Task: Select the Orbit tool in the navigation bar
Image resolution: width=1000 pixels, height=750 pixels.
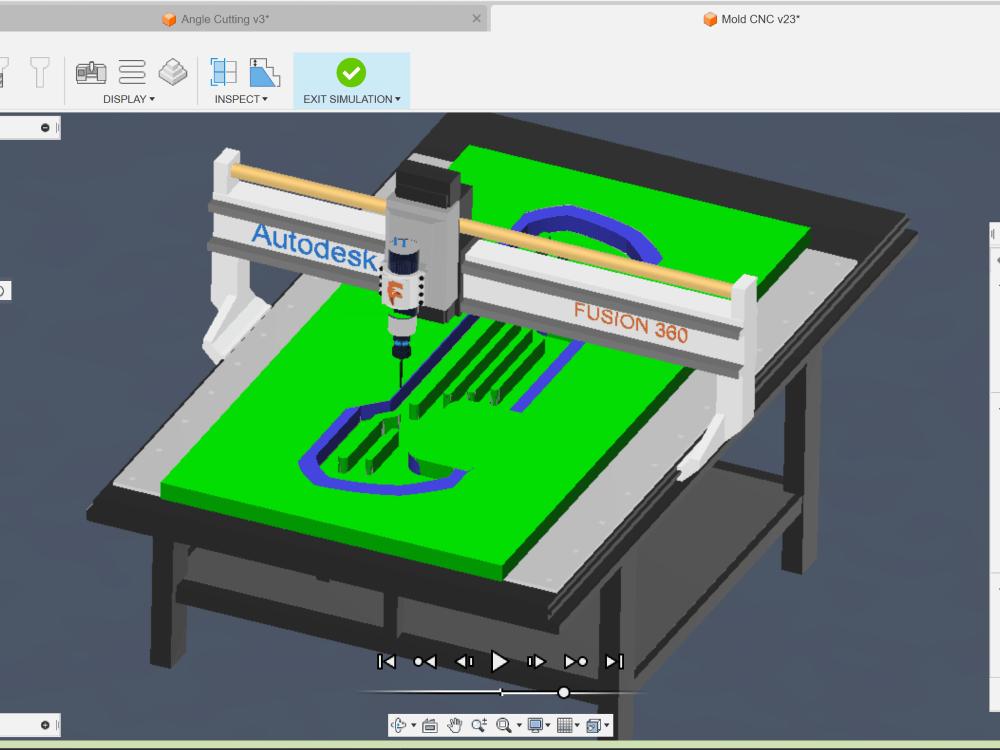Action: click(399, 725)
